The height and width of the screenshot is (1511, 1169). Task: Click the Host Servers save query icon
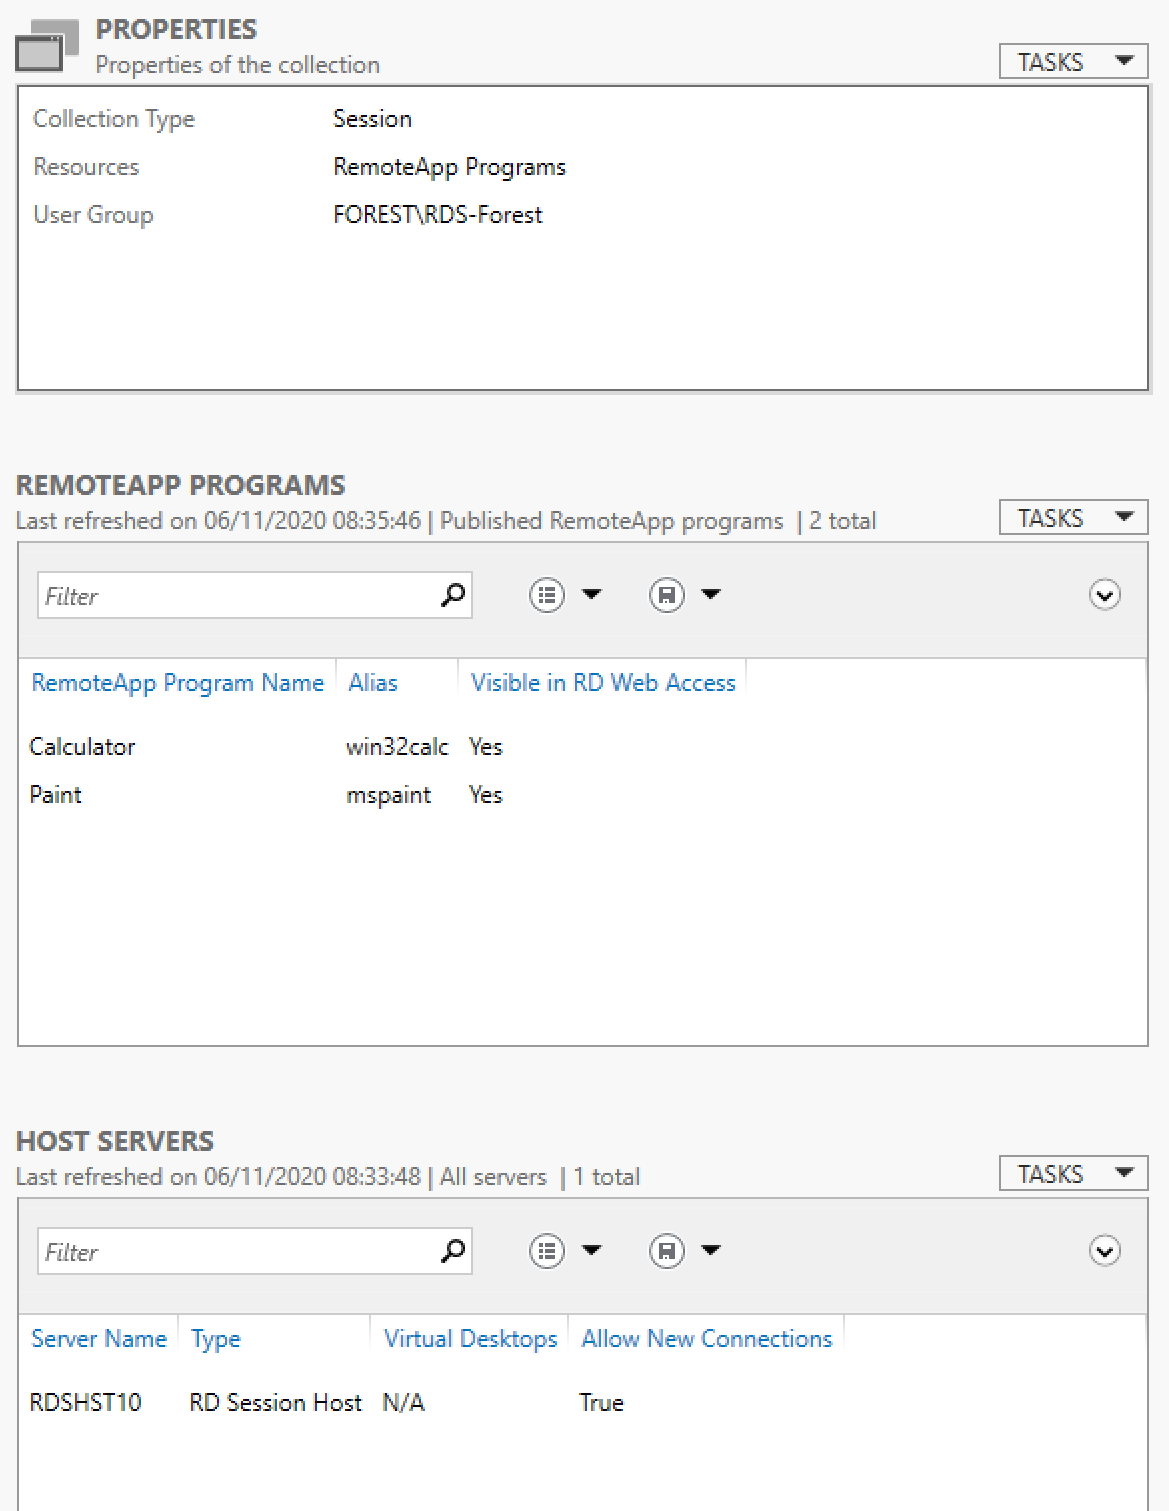pos(667,1251)
